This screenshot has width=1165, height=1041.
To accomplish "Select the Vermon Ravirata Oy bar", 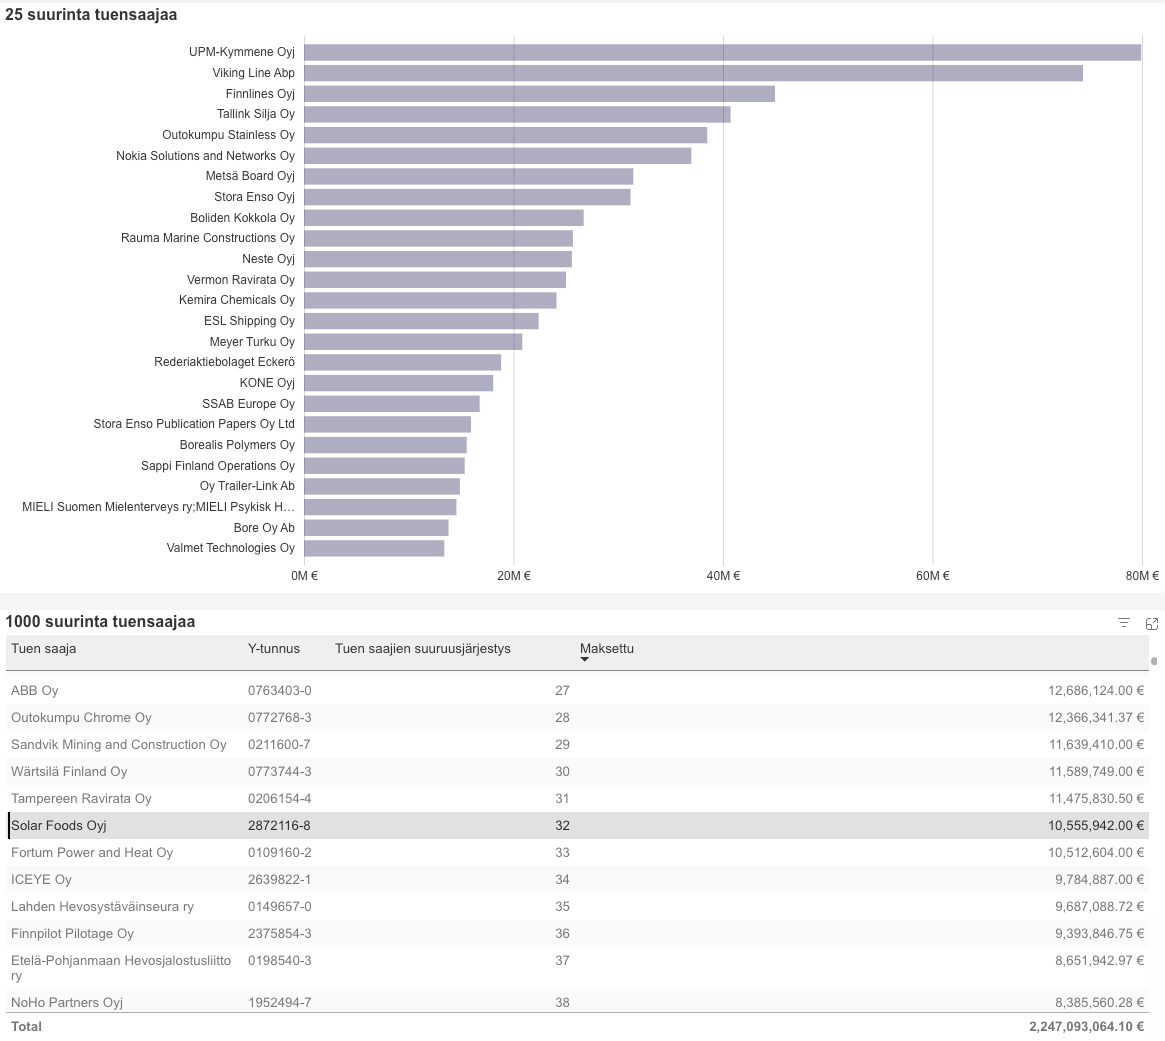I will point(435,280).
